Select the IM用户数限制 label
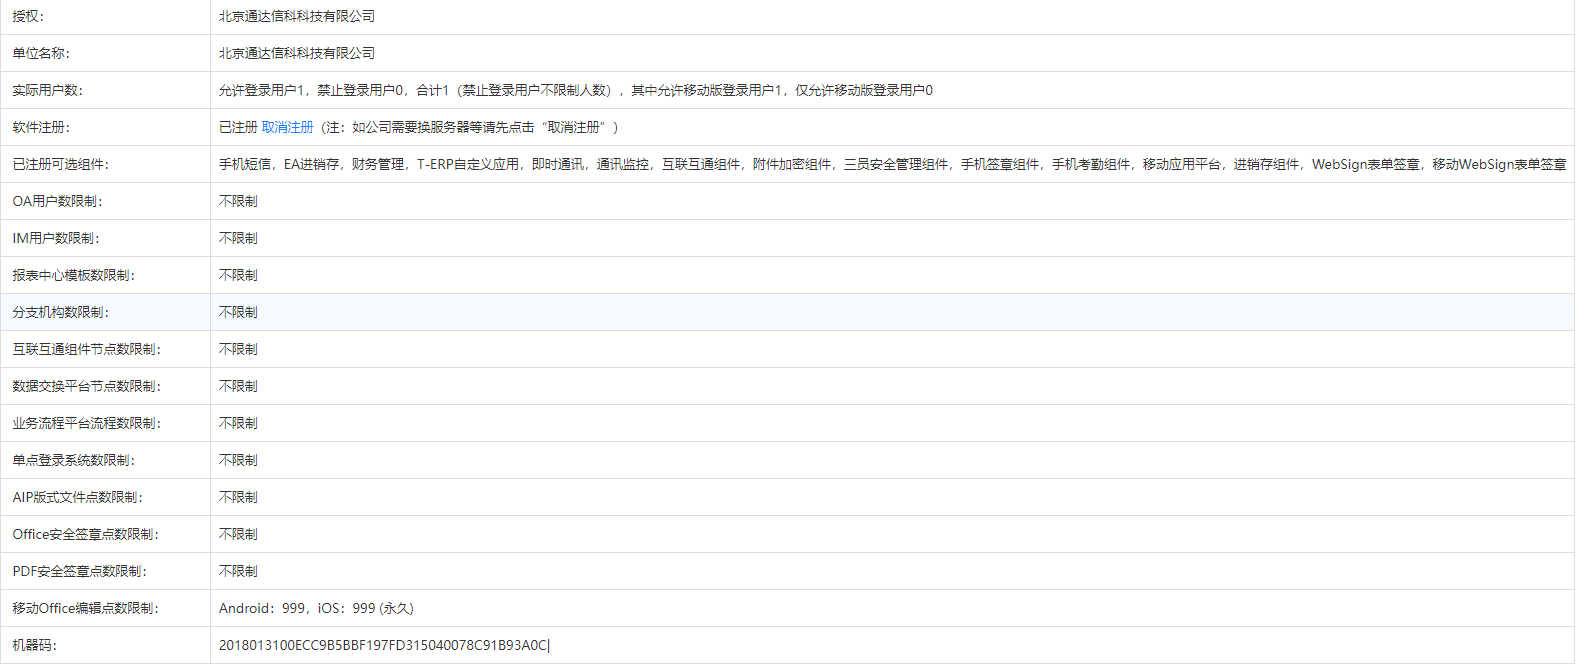This screenshot has height=664, width=1584. pos(56,238)
